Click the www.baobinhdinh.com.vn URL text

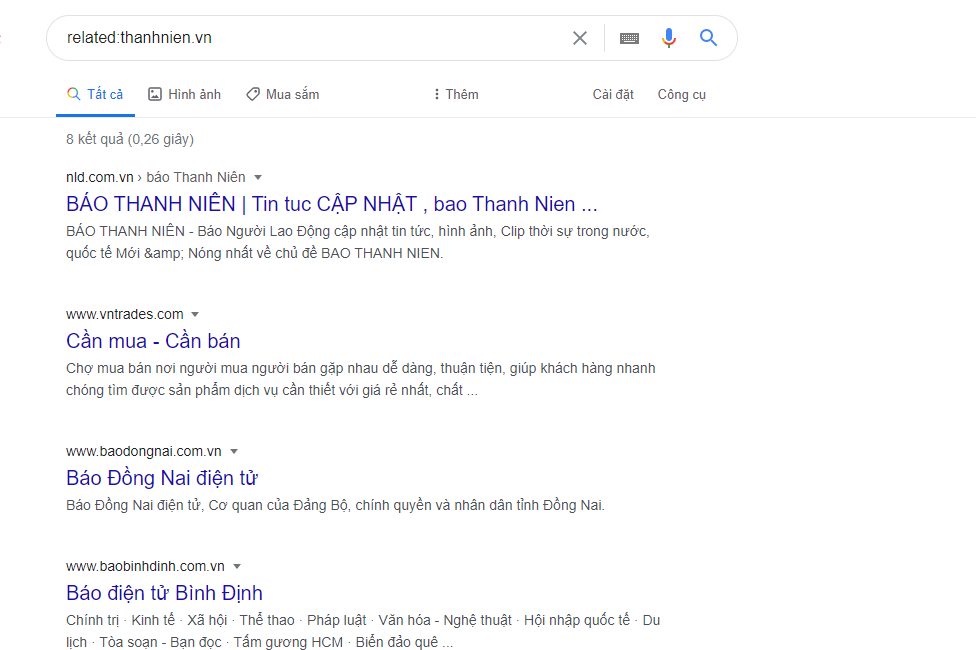[x=145, y=567]
